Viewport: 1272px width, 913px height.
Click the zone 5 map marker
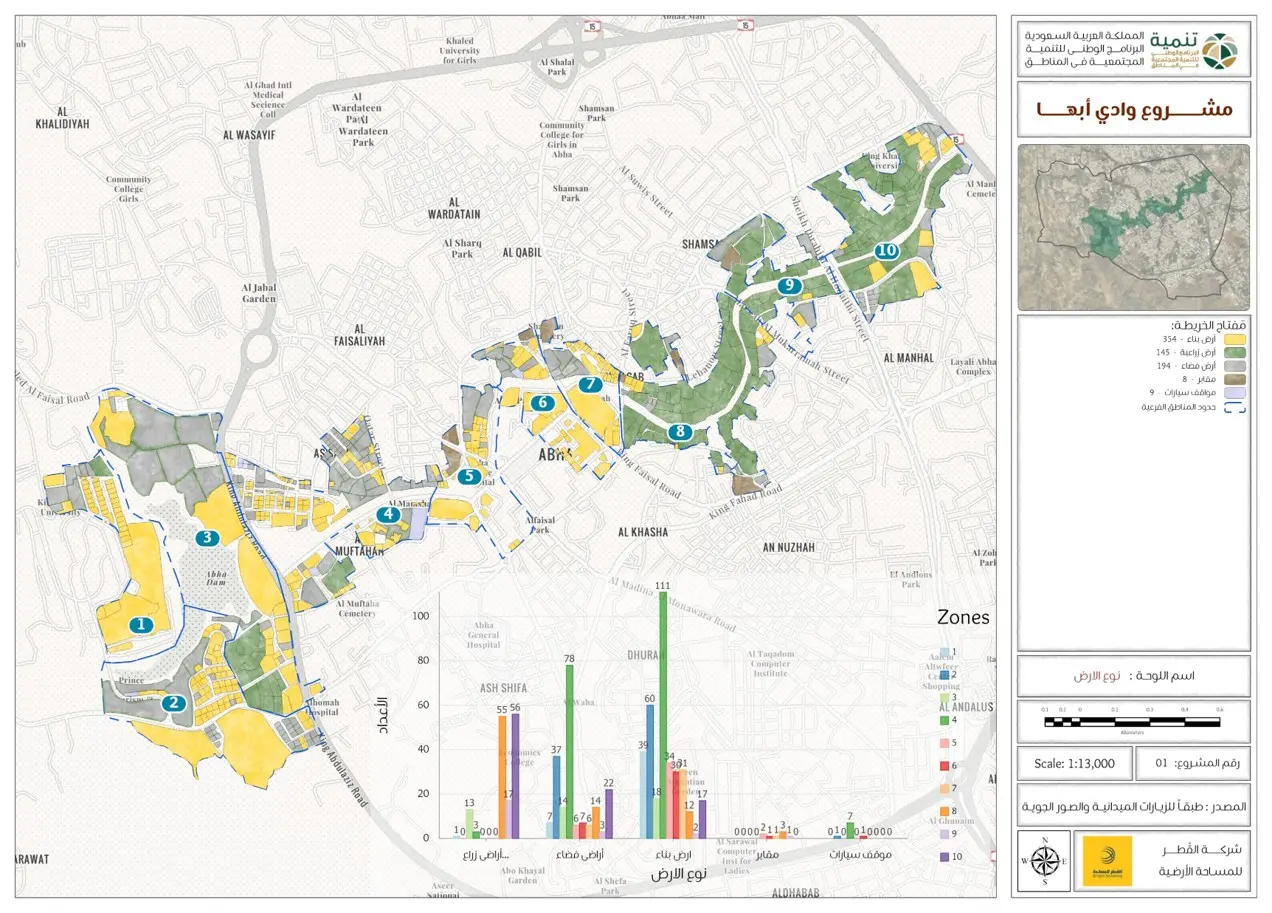469,476
